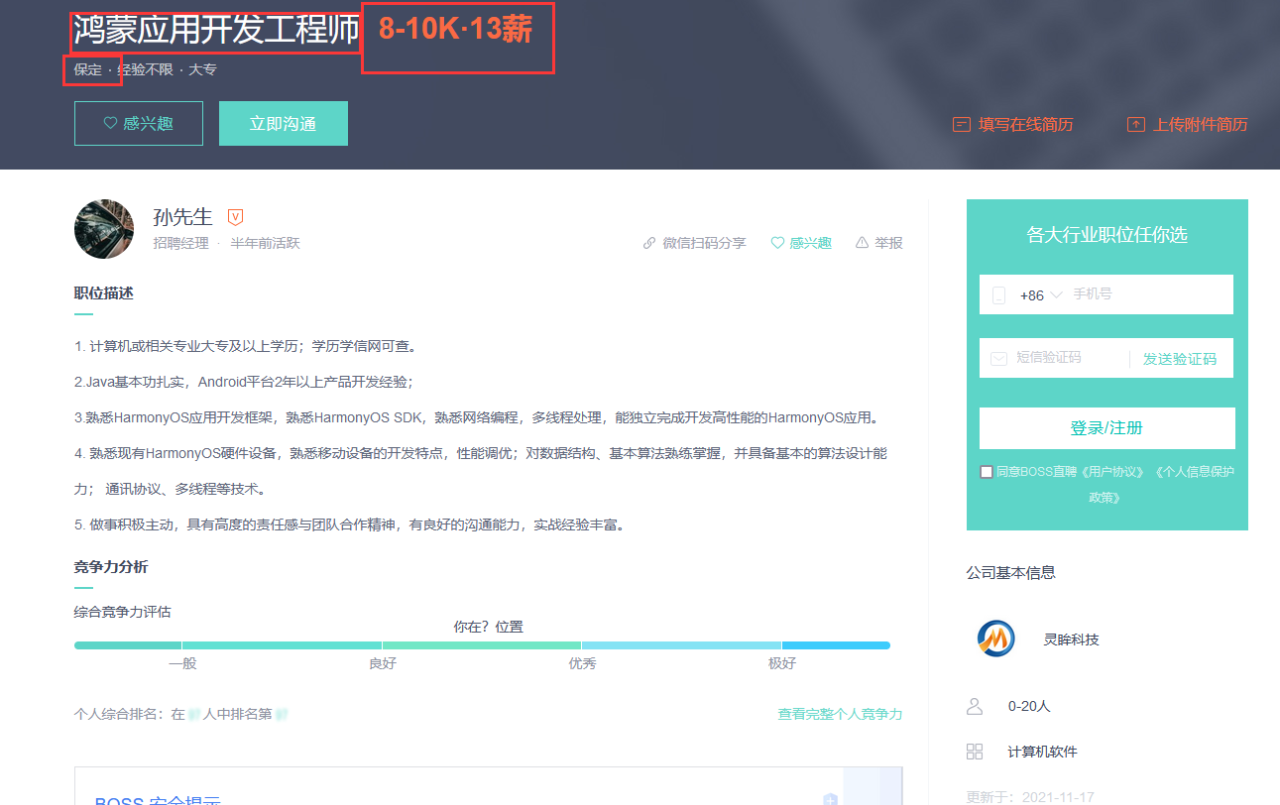Click the orange verified badge beside 孙先生
Viewport: 1280px width, 805px height.
(x=236, y=217)
